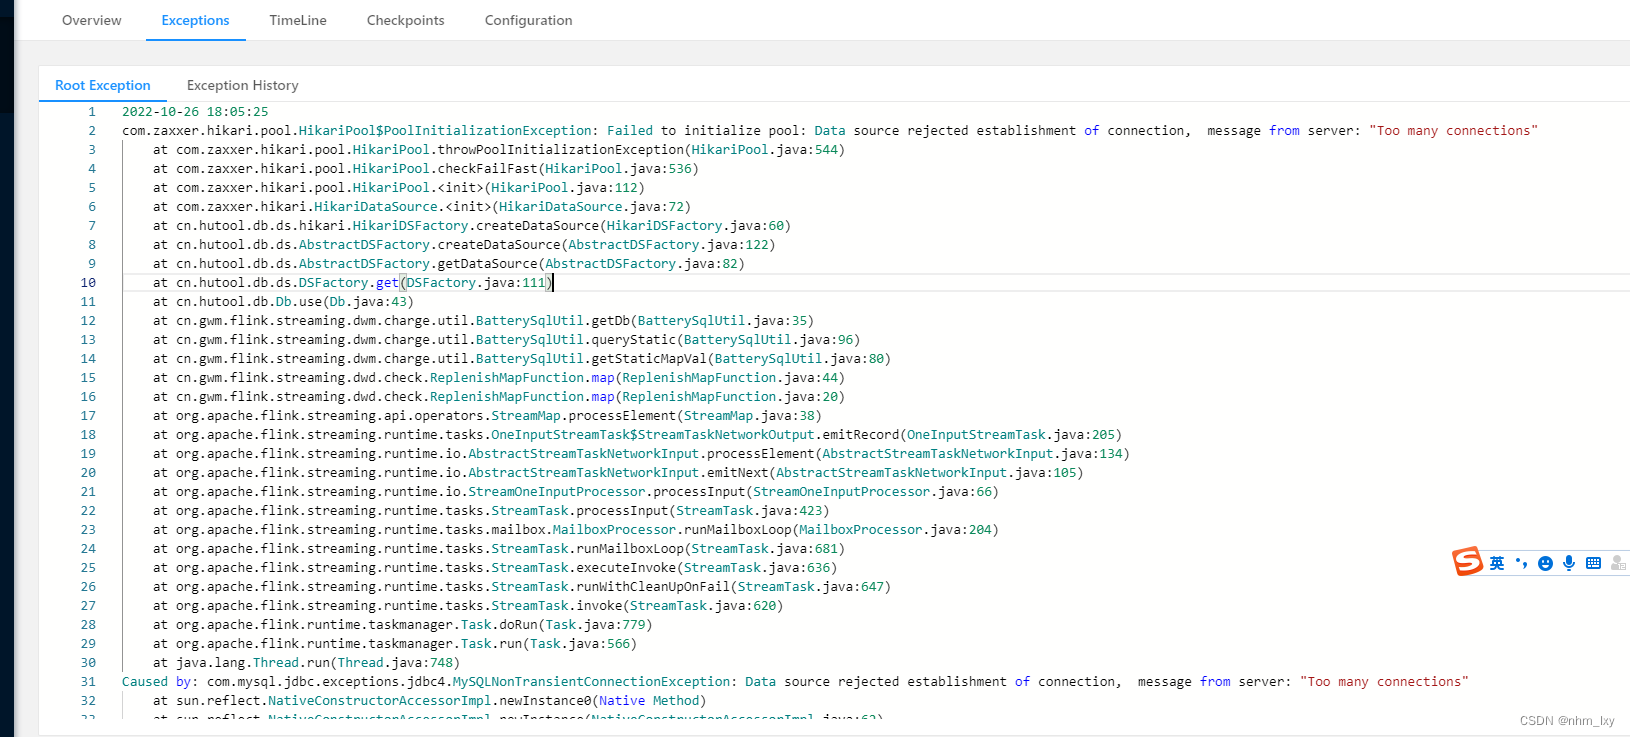
Task: Click HikariPool.java:112 on line 5
Action: (564, 188)
